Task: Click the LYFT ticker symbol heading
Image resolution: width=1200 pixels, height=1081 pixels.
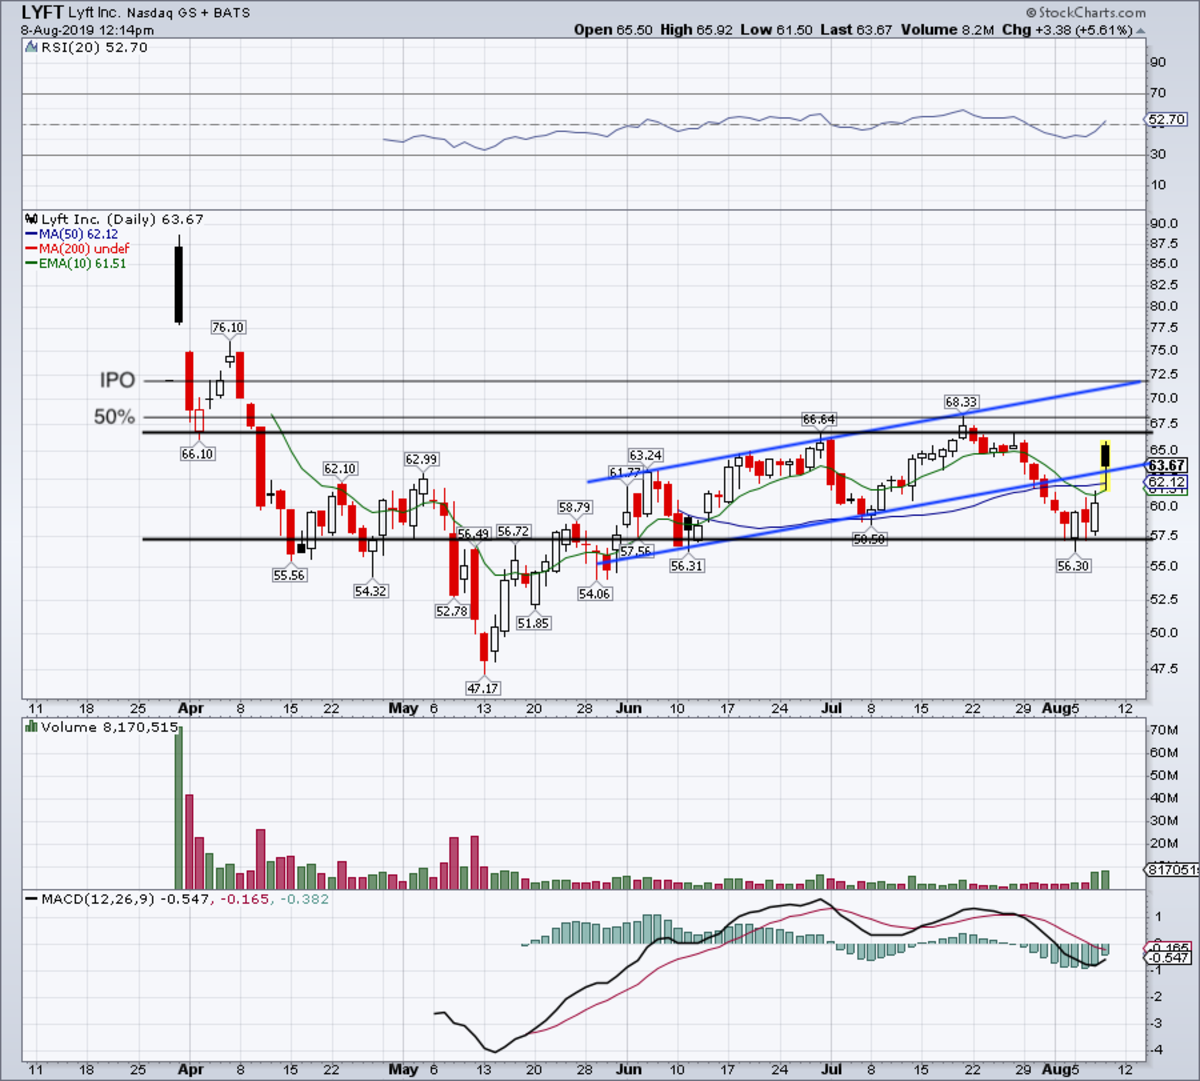Action: pyautogui.click(x=43, y=13)
